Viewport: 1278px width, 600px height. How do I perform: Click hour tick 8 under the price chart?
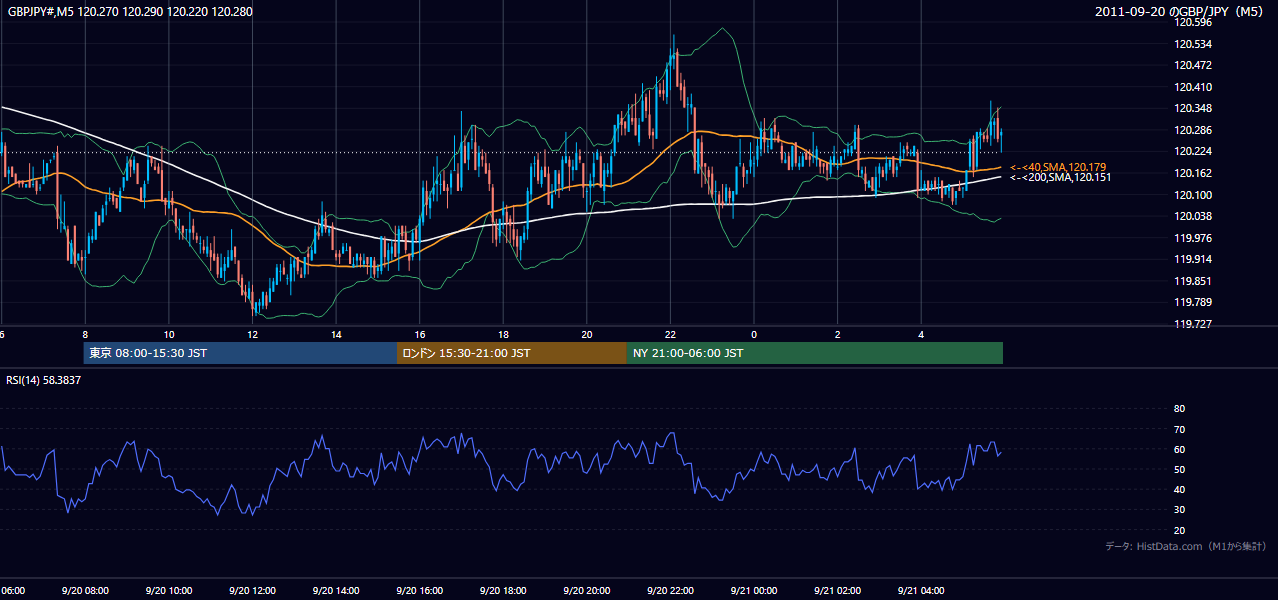(85, 334)
